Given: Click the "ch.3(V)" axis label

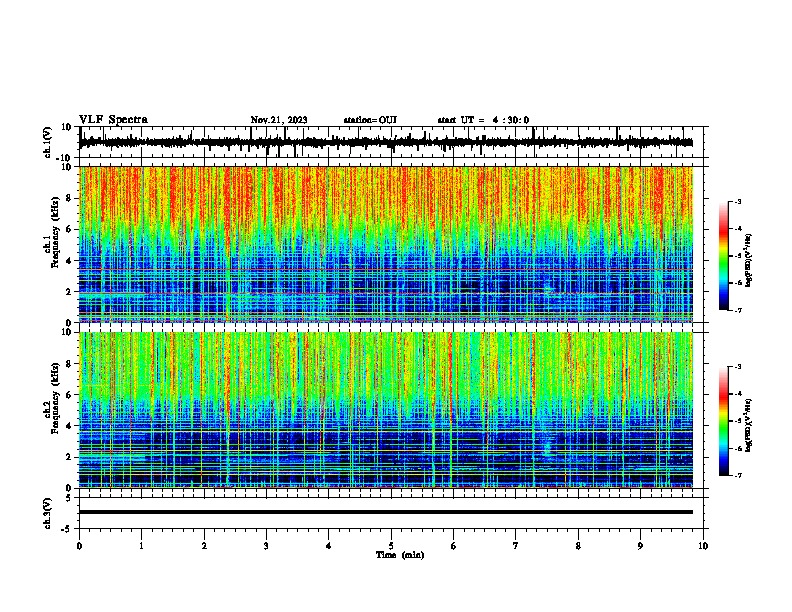Looking at the screenshot, I should tap(48, 513).
